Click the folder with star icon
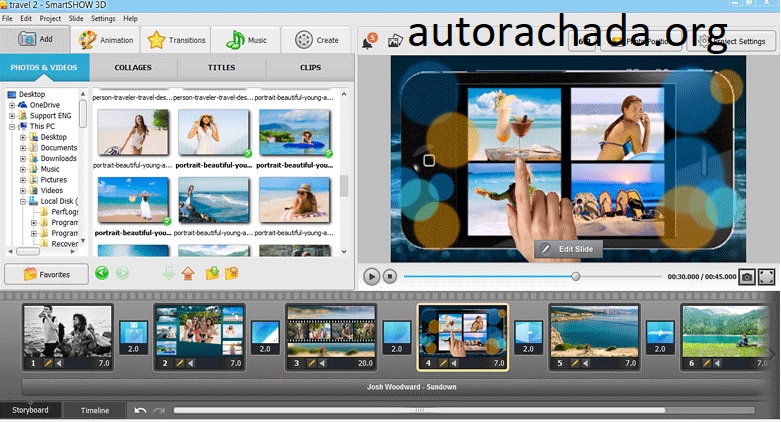The width and height of the screenshot is (781, 422). pyautogui.click(x=232, y=273)
